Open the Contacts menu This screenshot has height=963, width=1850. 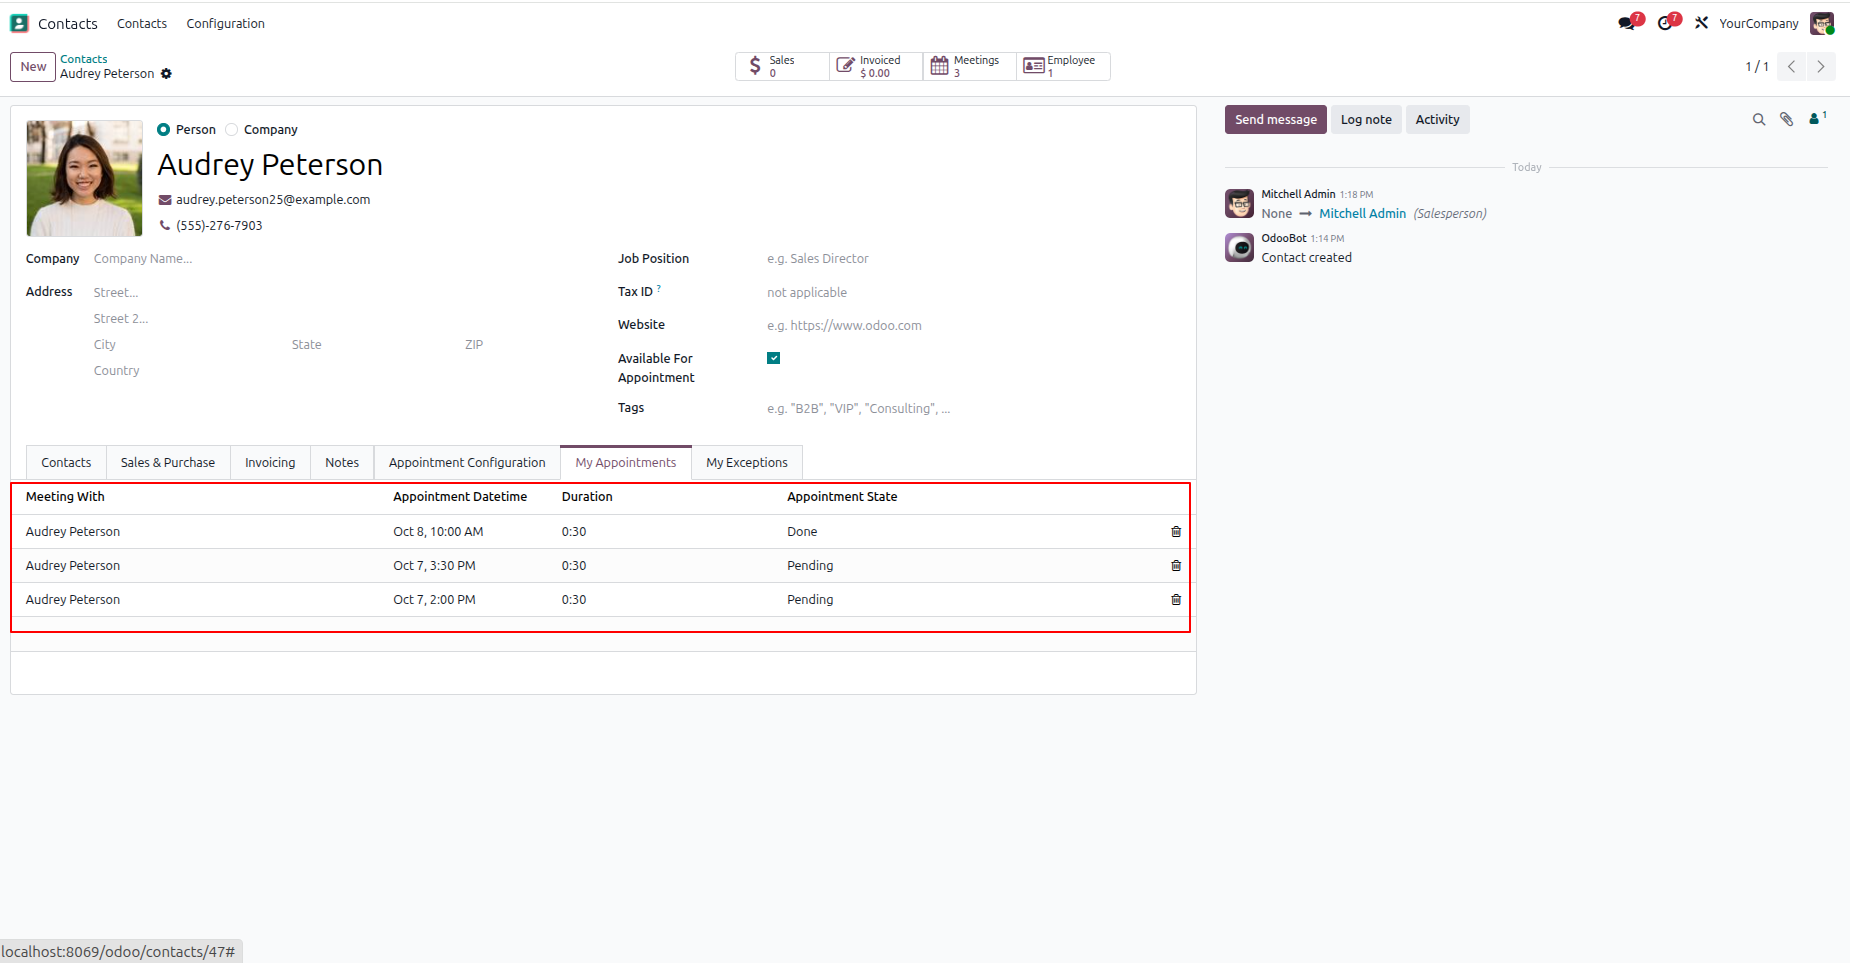click(x=142, y=23)
